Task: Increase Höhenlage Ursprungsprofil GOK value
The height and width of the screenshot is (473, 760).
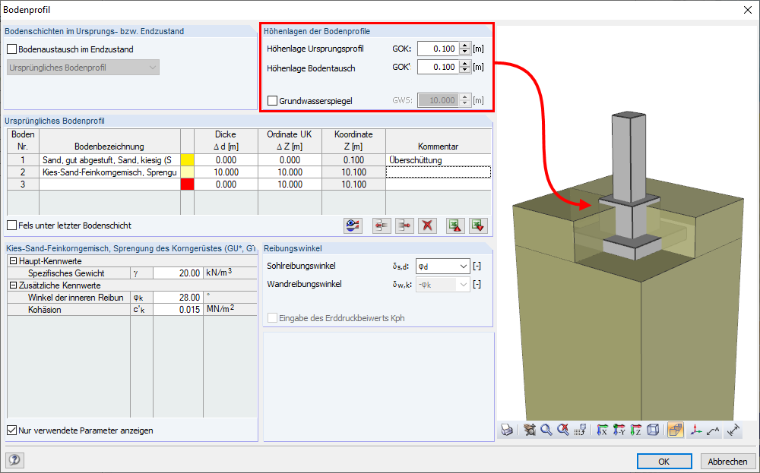Action: (x=465, y=46)
